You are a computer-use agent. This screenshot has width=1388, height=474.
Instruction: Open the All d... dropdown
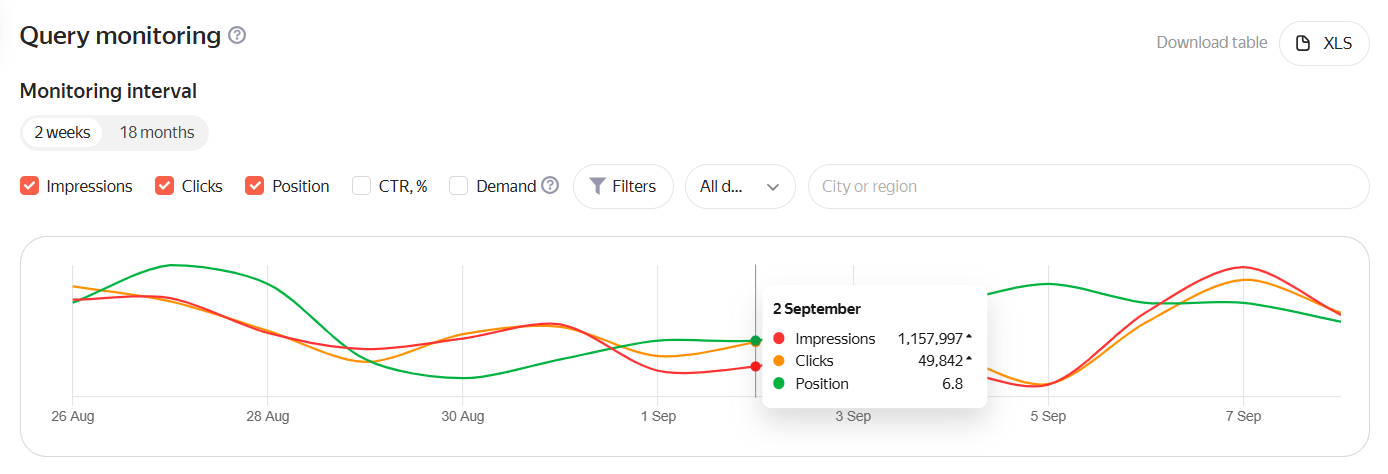click(x=739, y=186)
